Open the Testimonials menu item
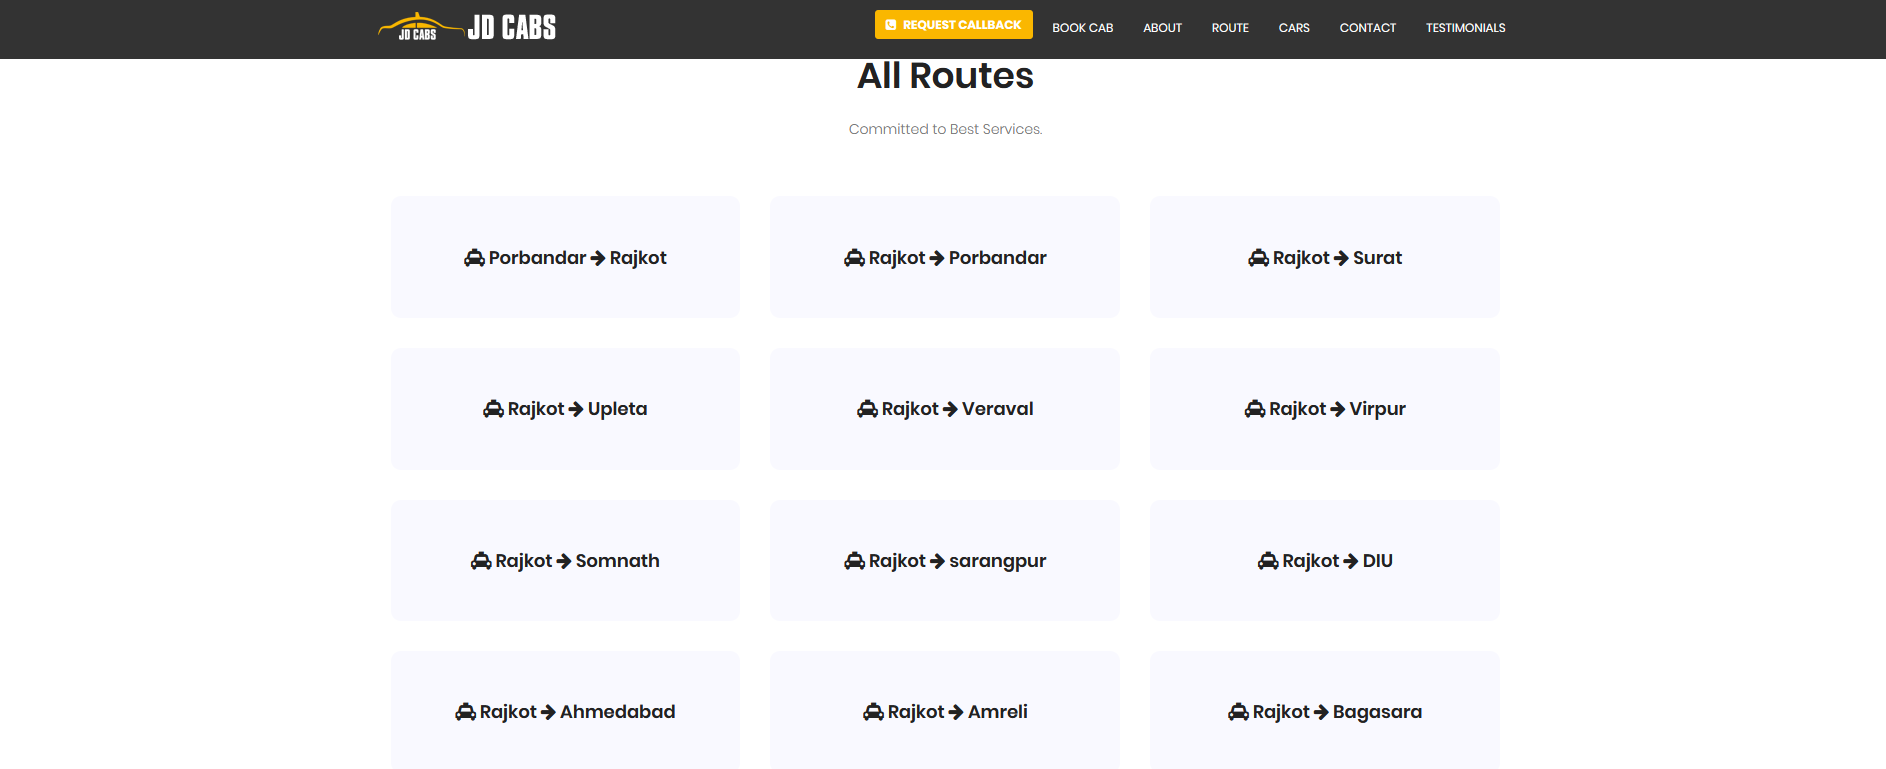This screenshot has width=1886, height=769. 1465,28
